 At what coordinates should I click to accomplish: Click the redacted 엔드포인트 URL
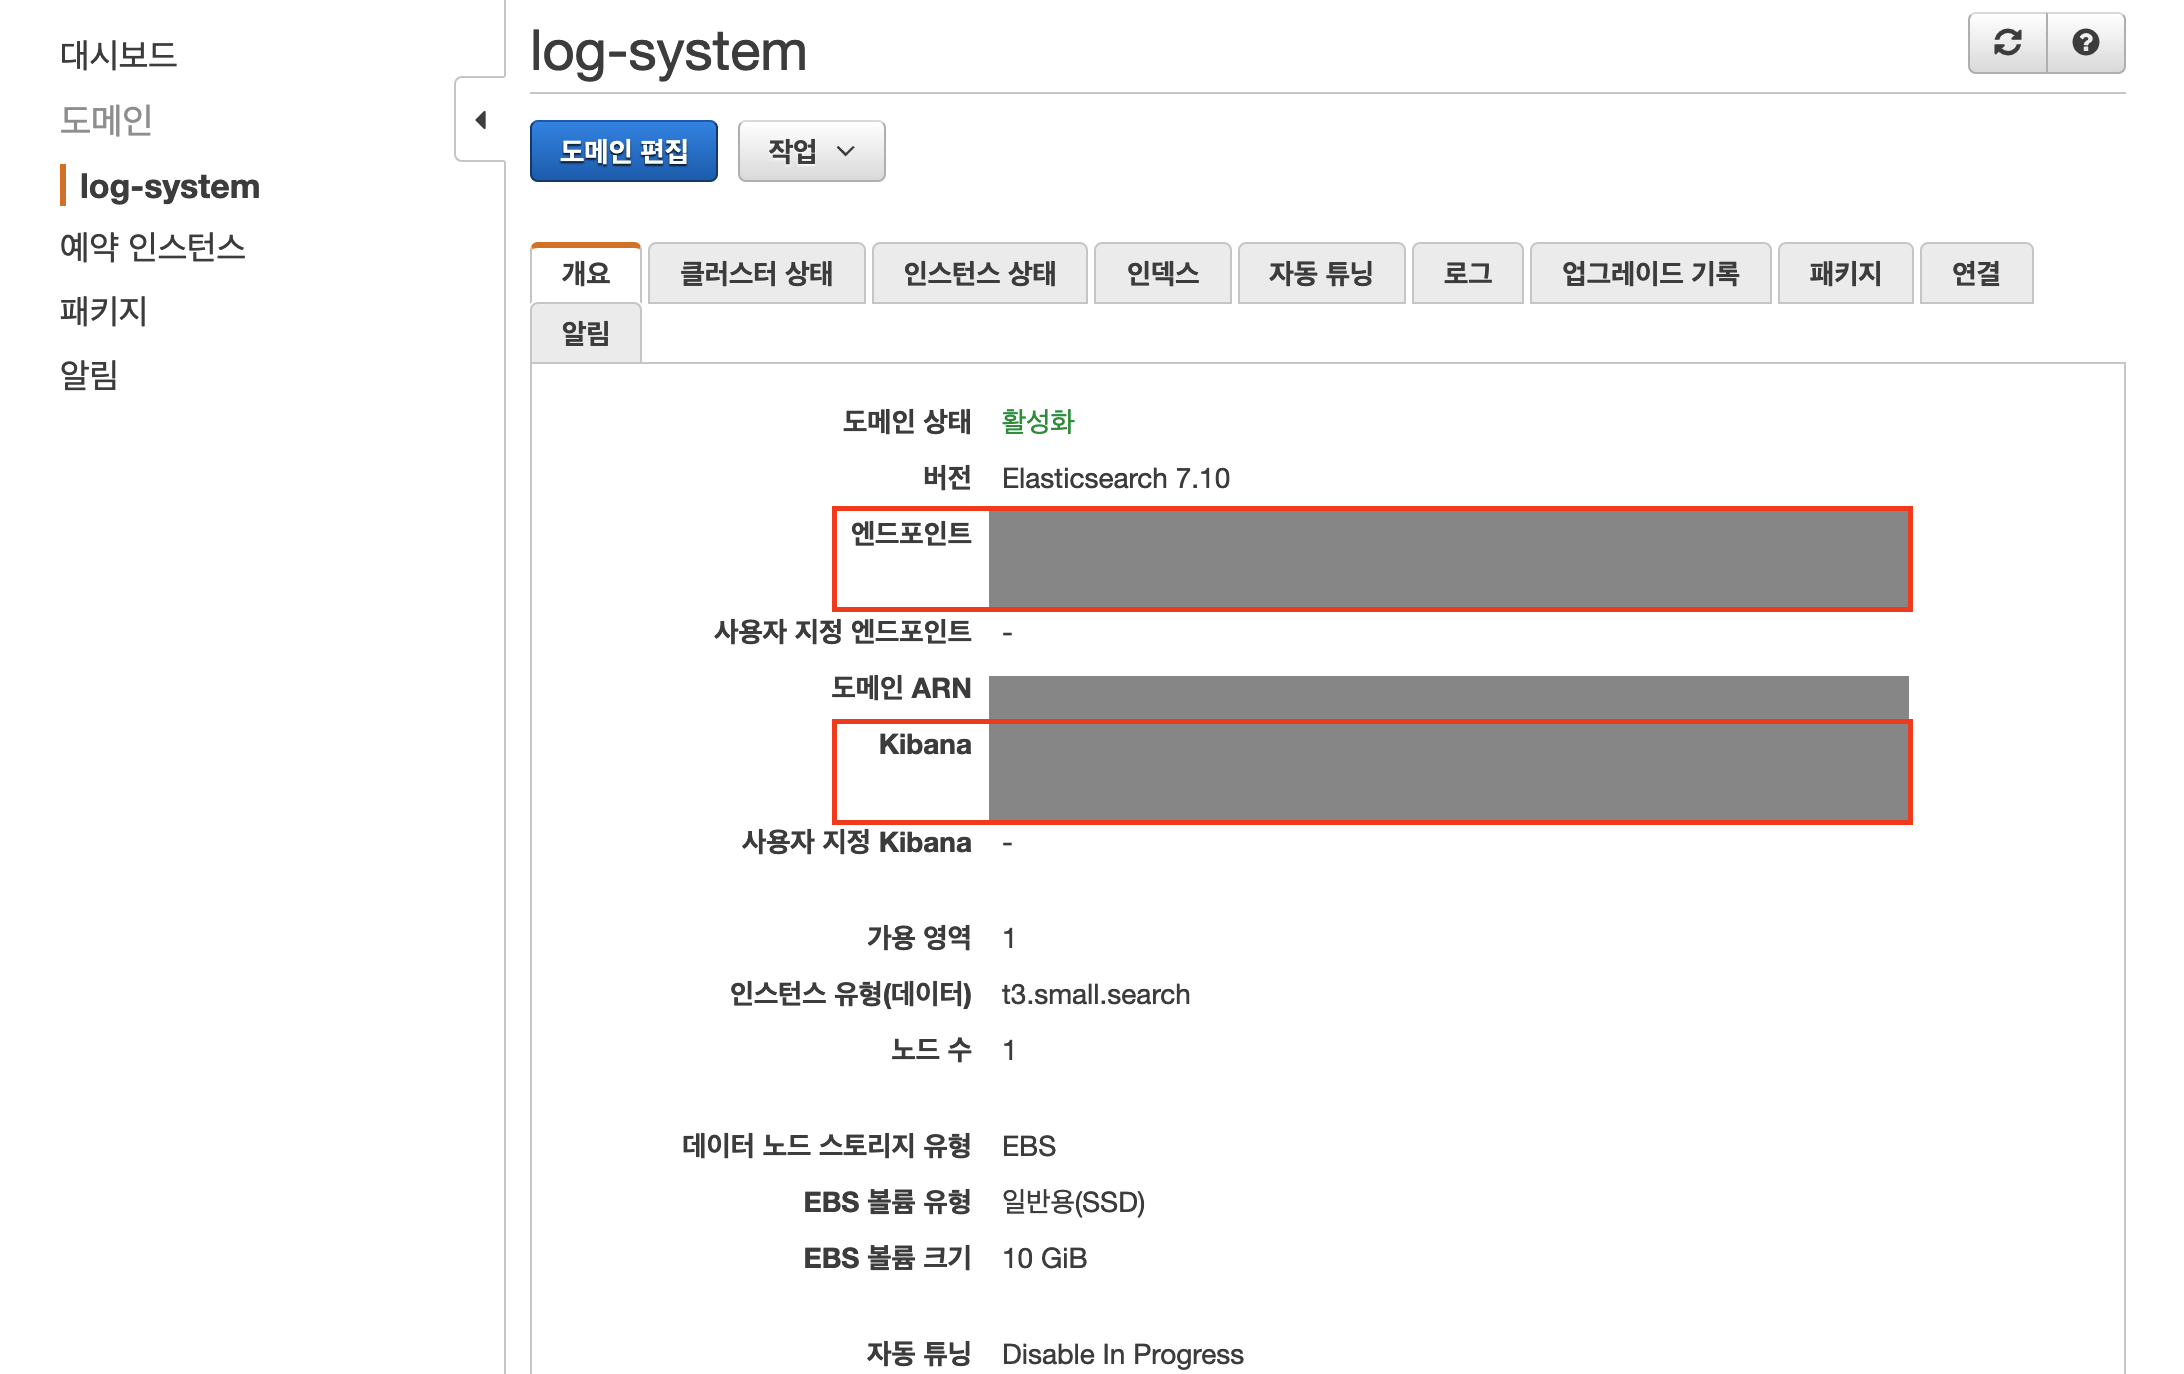click(1448, 559)
